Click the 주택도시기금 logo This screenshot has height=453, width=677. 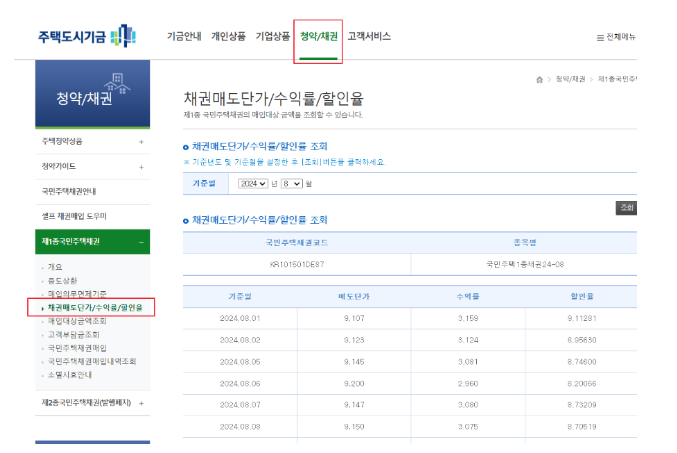pyautogui.click(x=87, y=36)
